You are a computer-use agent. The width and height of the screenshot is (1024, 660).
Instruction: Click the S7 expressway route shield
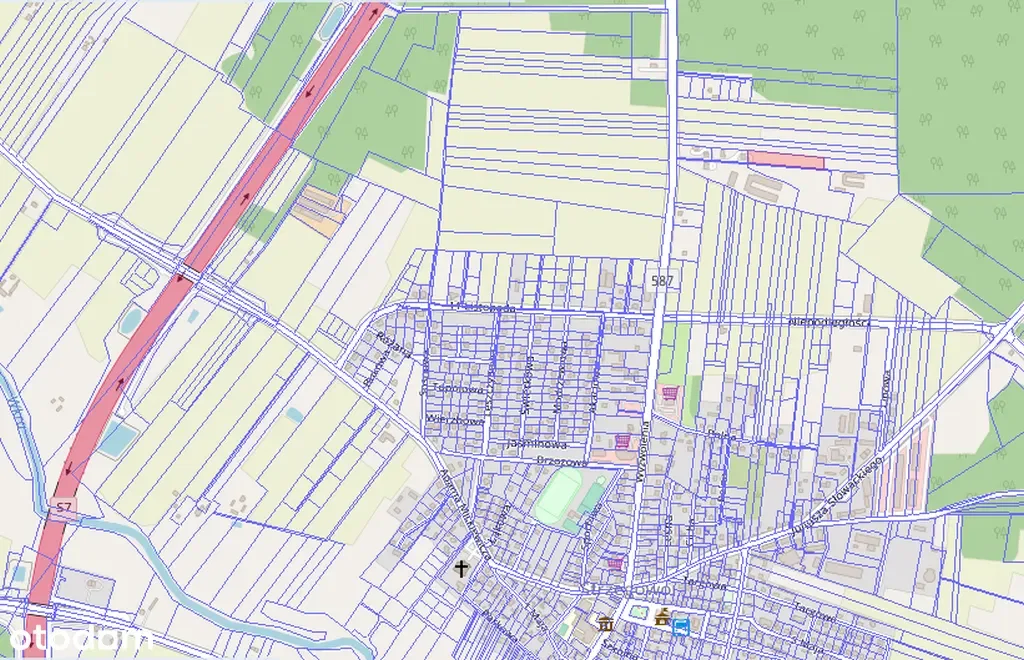(63, 509)
